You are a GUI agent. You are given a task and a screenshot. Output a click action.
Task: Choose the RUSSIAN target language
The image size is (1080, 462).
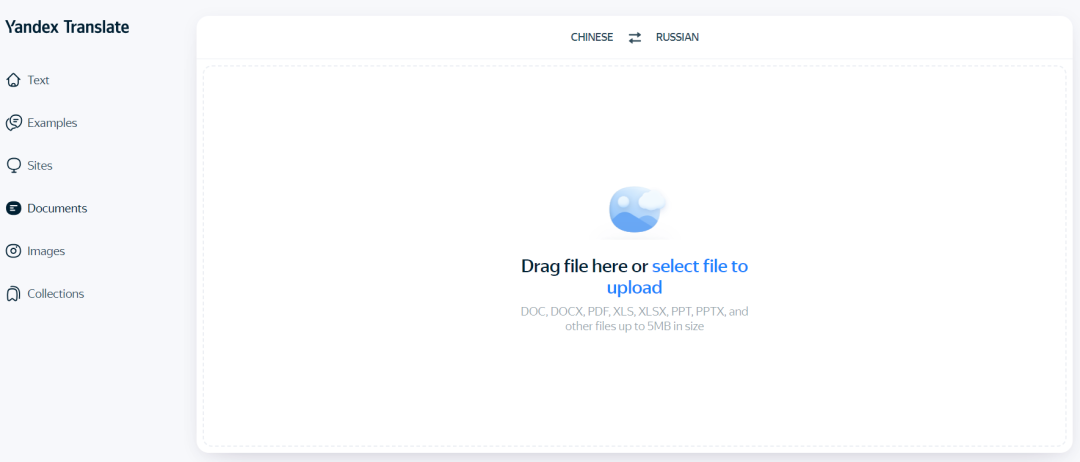pyautogui.click(x=677, y=38)
